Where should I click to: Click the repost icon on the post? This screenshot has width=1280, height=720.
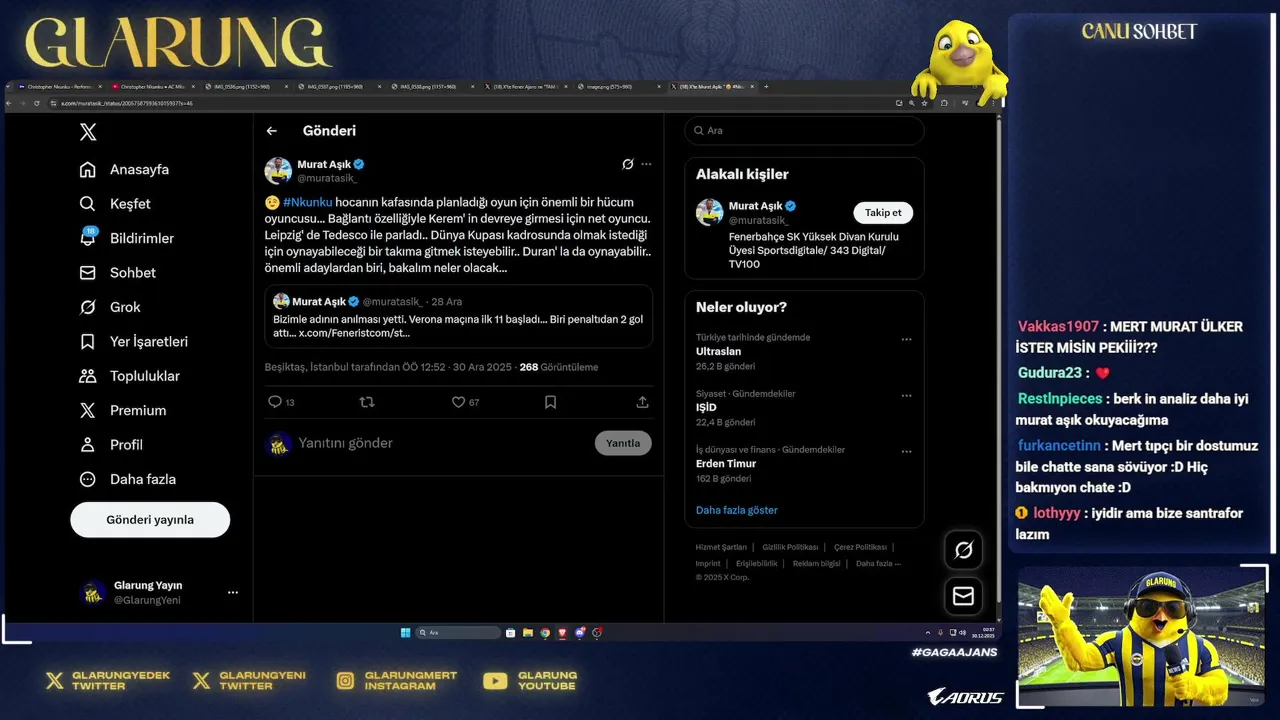coord(367,402)
